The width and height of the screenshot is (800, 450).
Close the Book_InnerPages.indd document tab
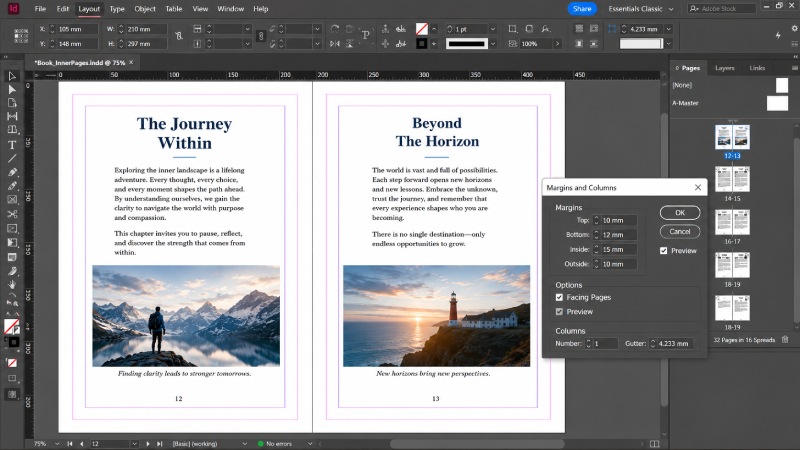pyautogui.click(x=131, y=62)
